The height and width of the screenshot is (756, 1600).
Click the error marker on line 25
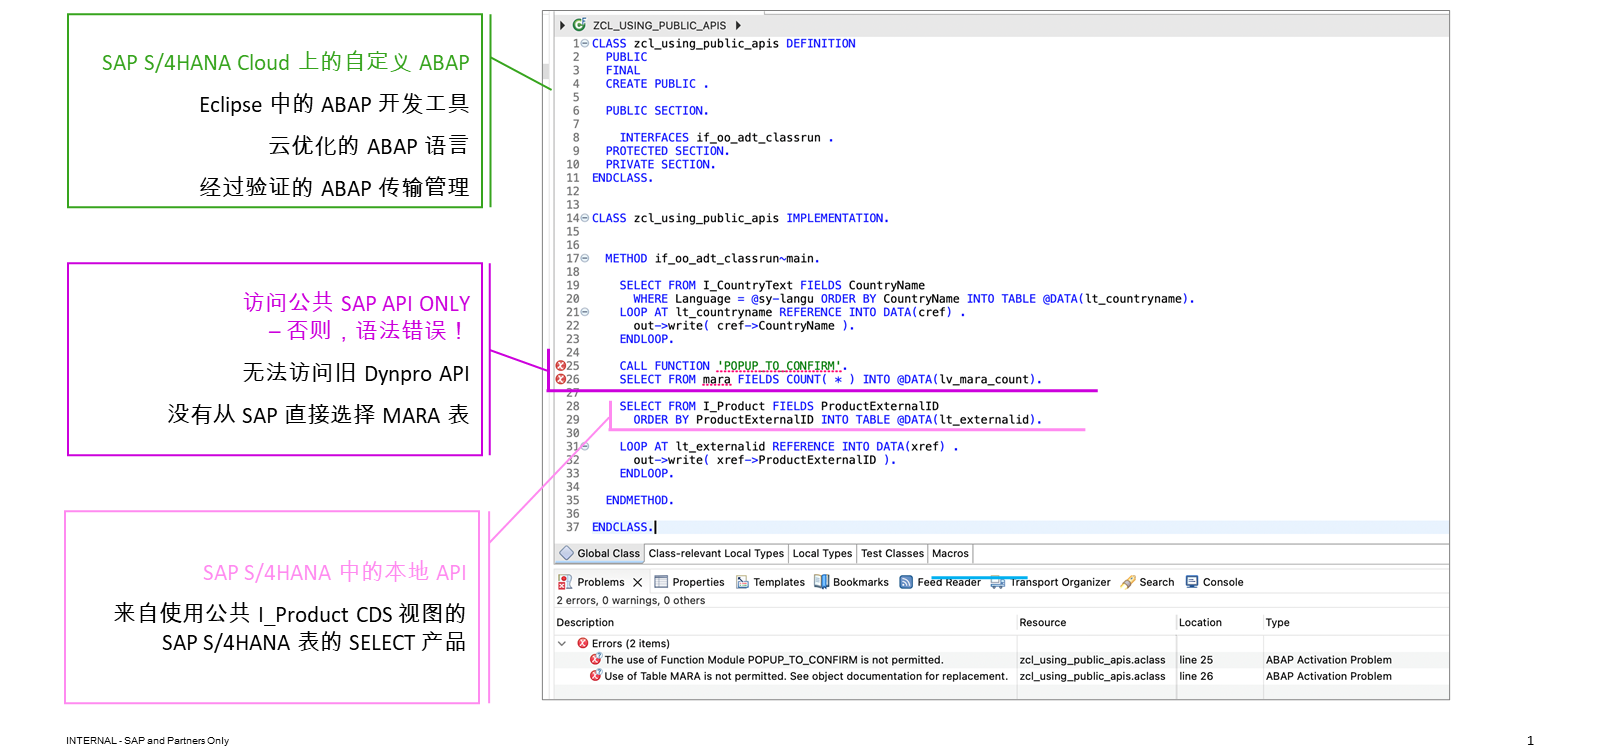click(x=561, y=366)
